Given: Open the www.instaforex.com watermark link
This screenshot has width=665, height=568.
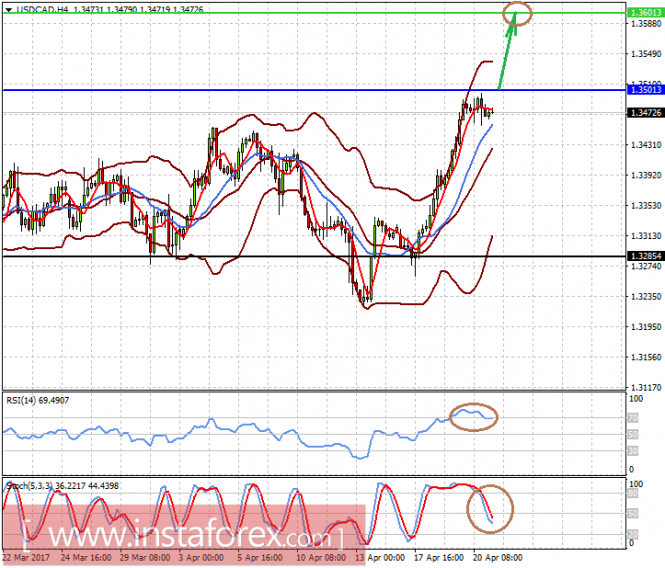Looking at the screenshot, I should coord(184,535).
